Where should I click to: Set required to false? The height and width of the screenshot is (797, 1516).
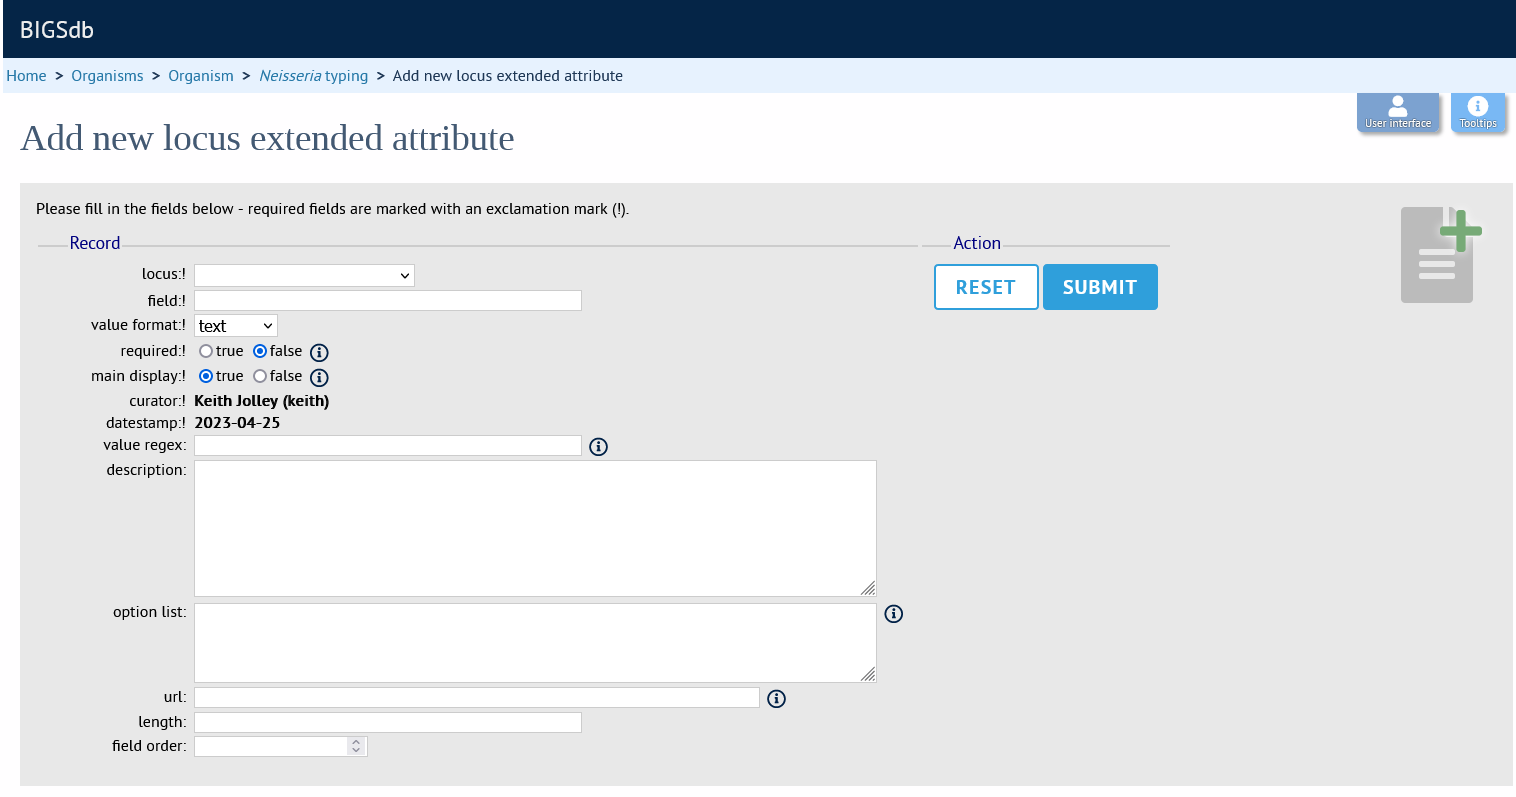[x=260, y=351]
